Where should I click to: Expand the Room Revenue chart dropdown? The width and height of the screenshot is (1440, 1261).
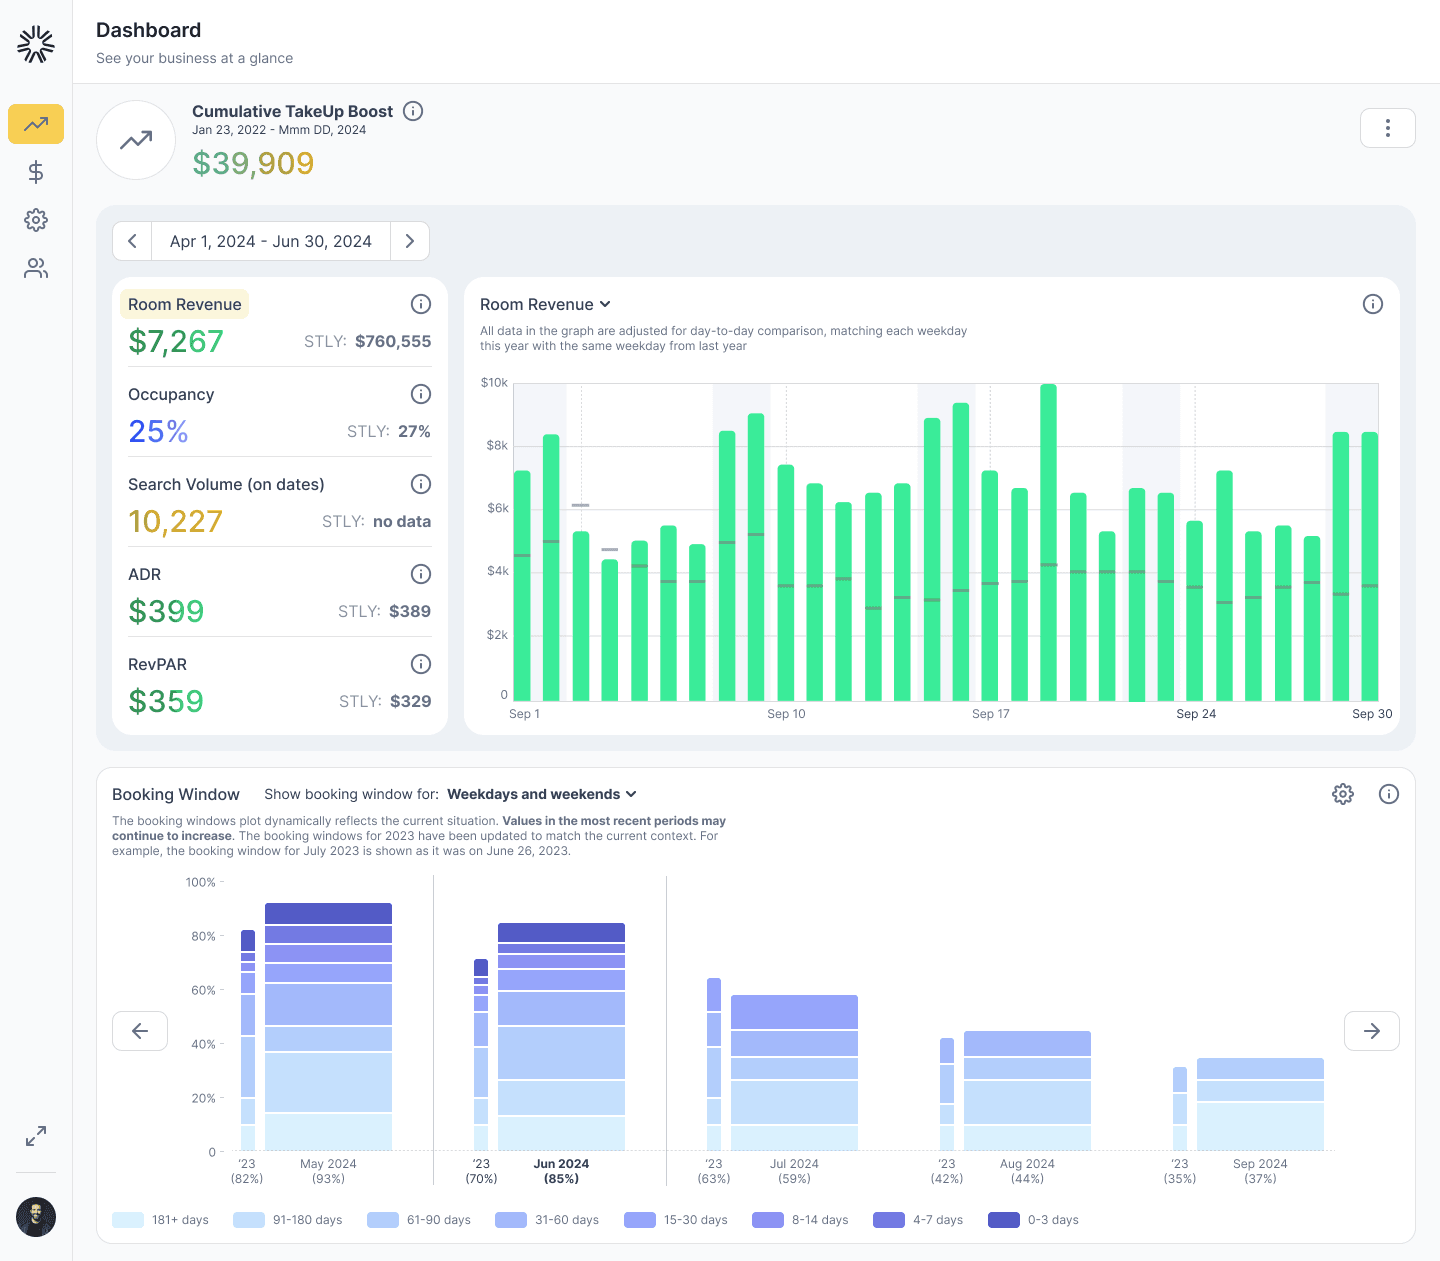click(545, 304)
